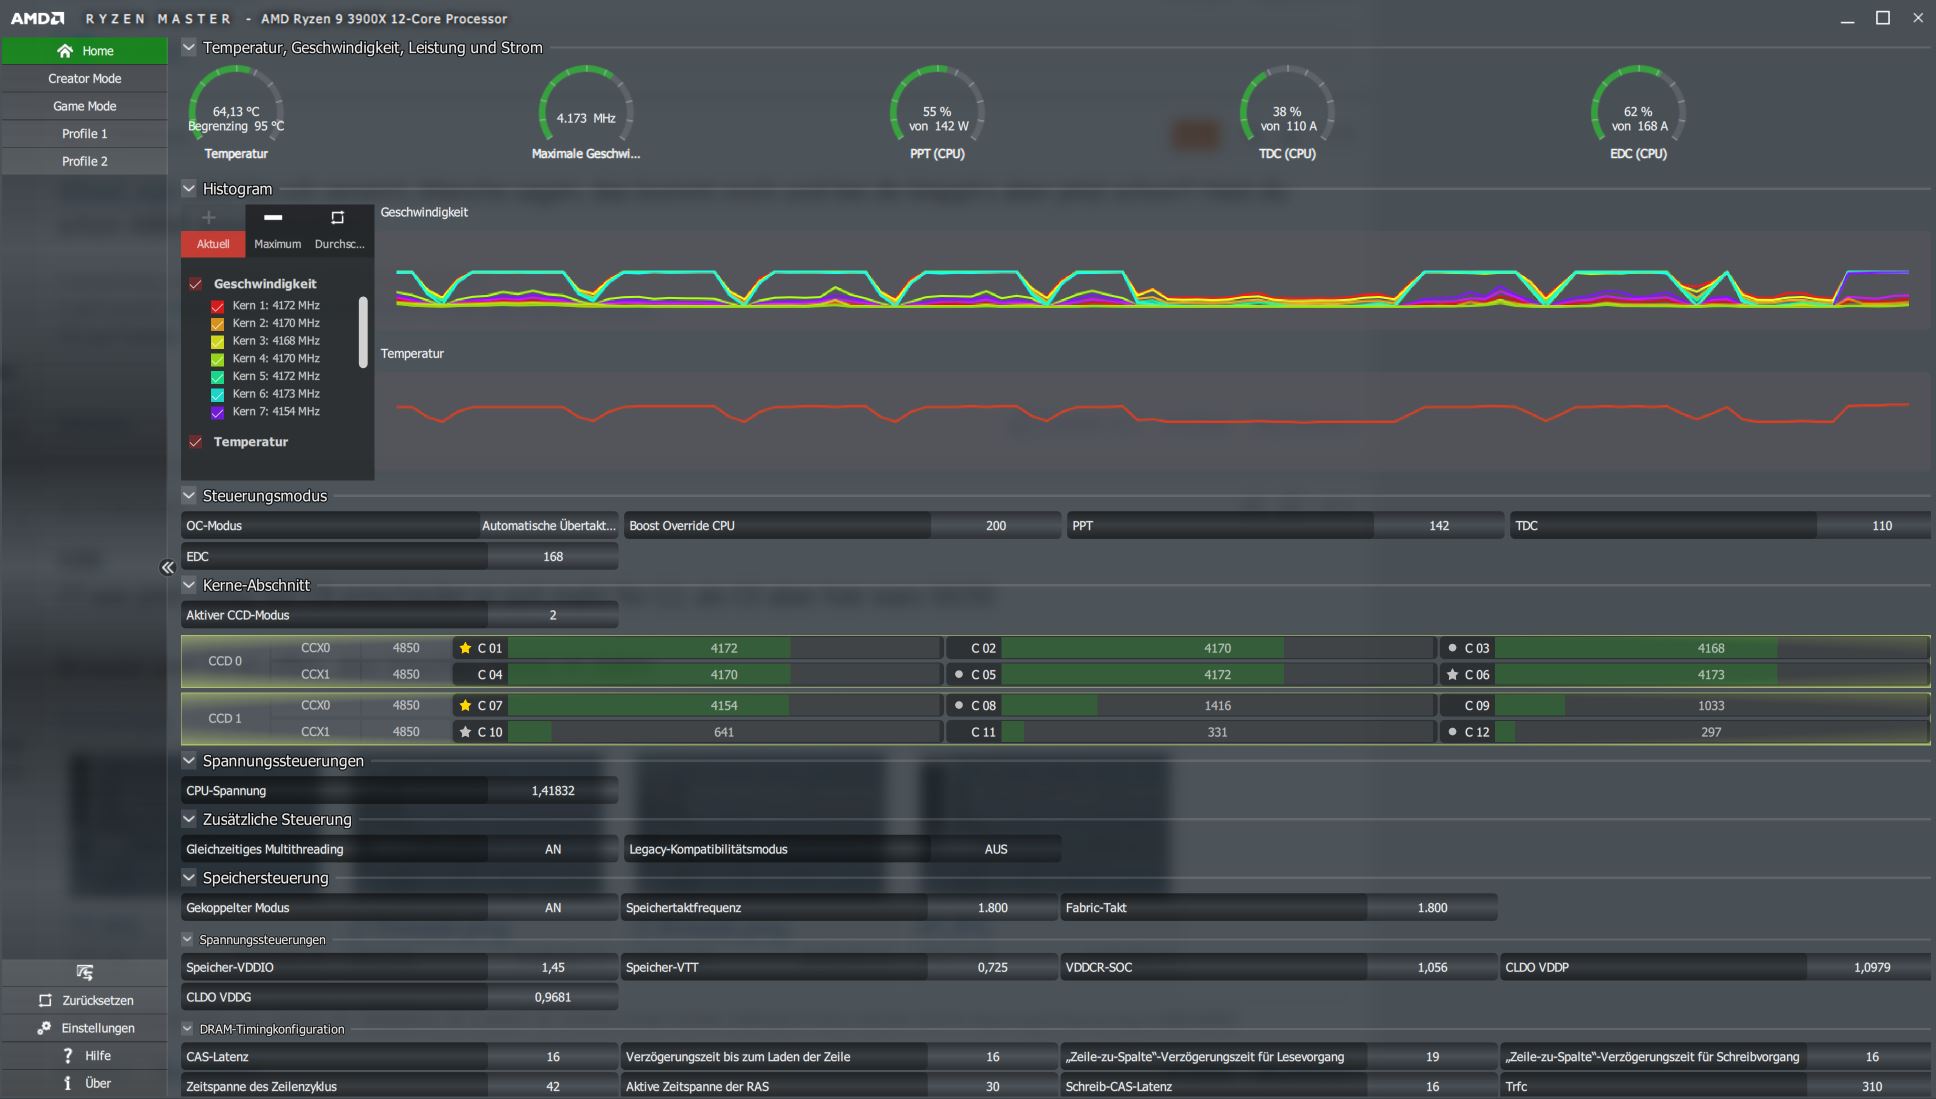The image size is (1936, 1099).
Task: Click the loop icon above Durchsc...
Action: click(337, 217)
